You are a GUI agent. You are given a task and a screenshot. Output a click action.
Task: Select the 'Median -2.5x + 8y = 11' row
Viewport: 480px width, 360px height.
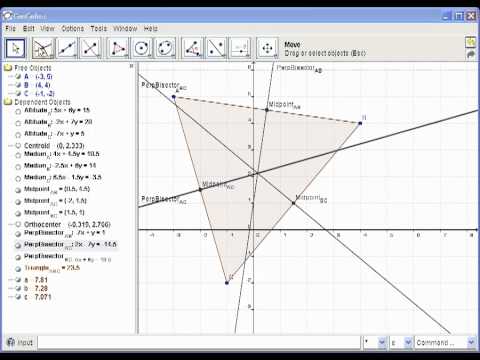click(60, 166)
